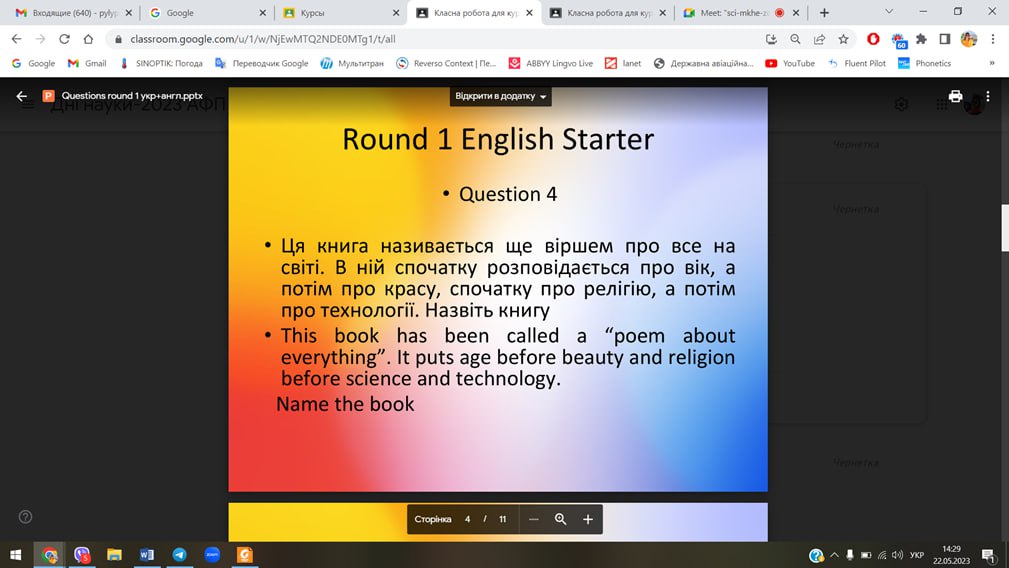The width and height of the screenshot is (1009, 568).
Task: Expand the 'Відкрити в додатку' dropdown
Action: (x=501, y=97)
